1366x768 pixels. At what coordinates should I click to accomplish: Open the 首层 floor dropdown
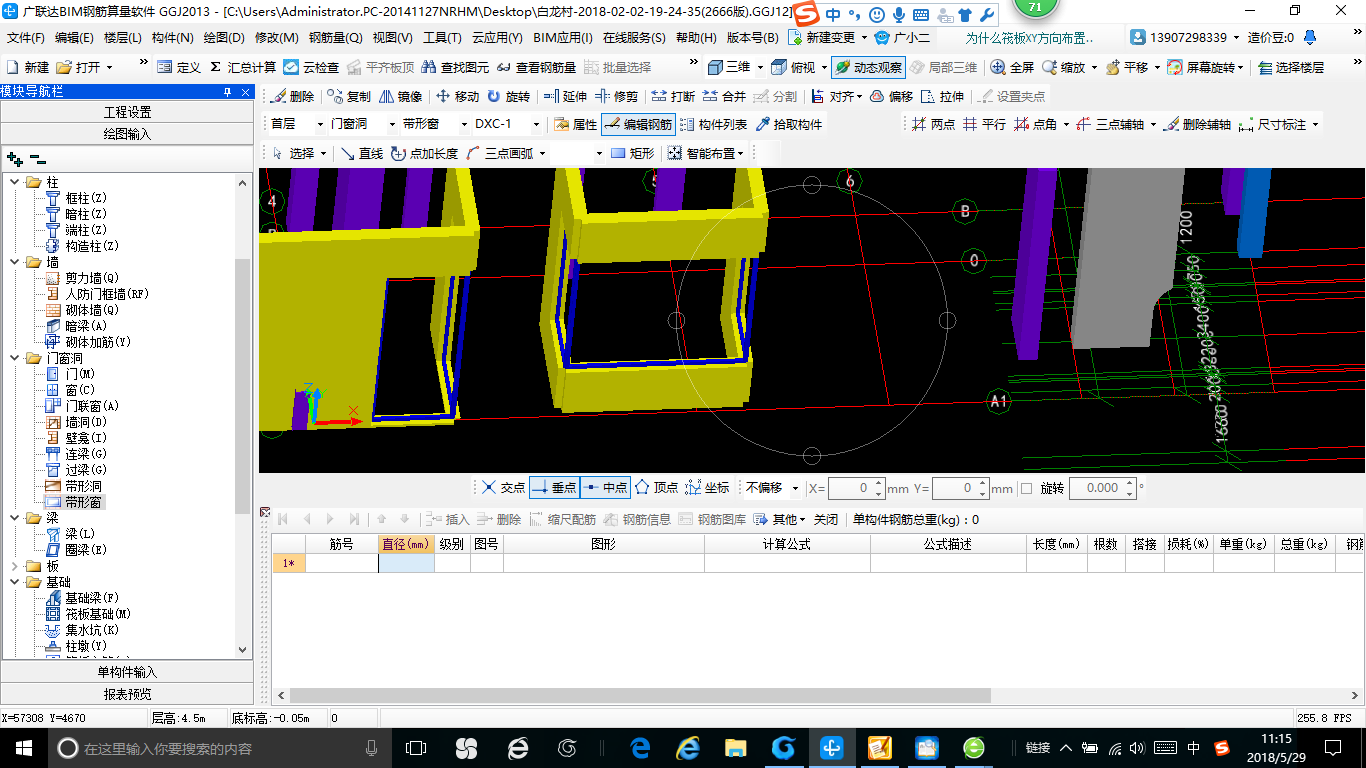[320, 124]
